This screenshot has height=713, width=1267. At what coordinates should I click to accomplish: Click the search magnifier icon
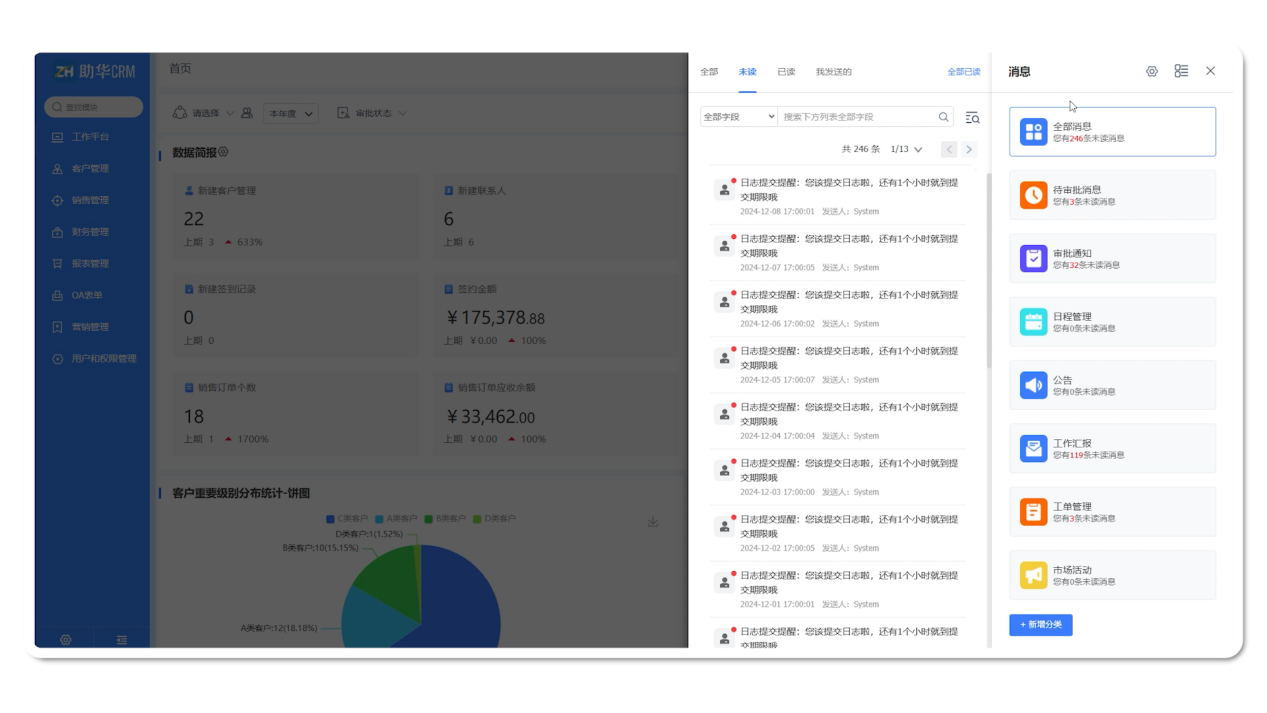(943, 117)
